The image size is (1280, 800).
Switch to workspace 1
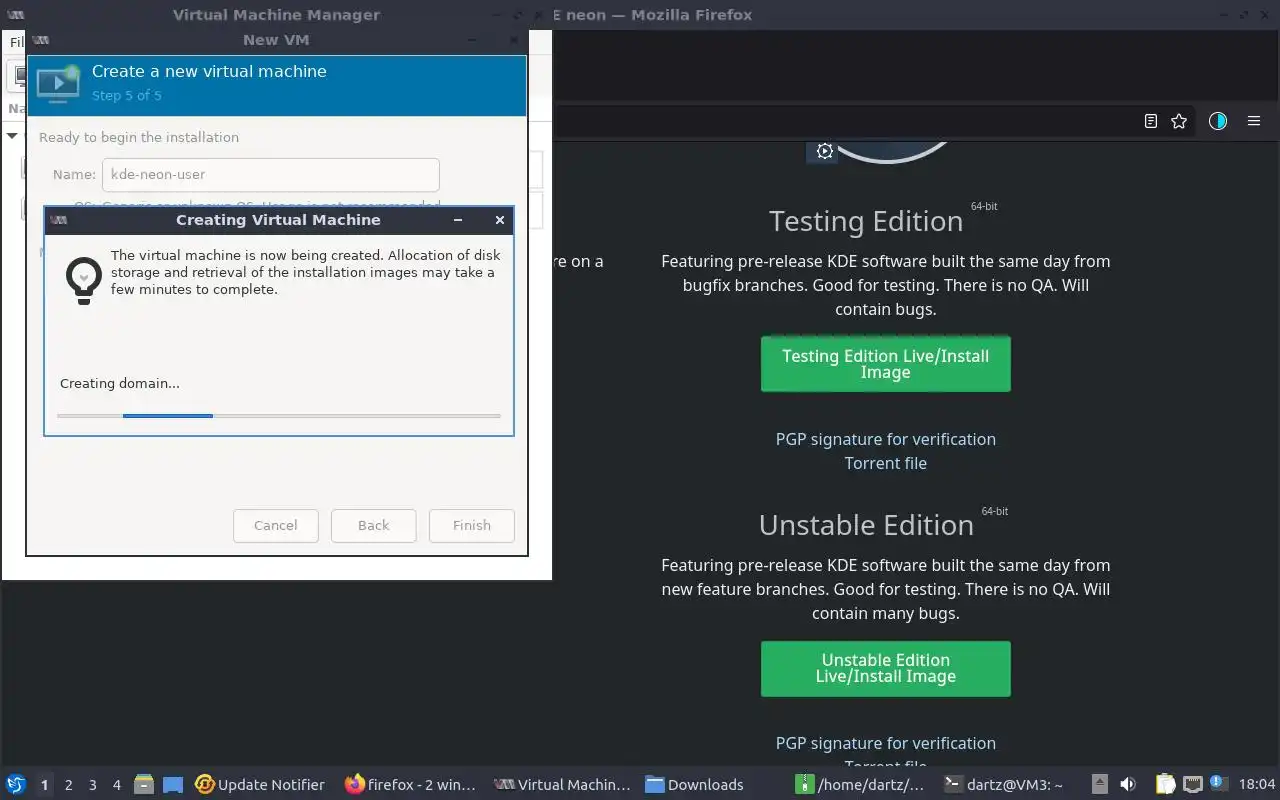(44, 785)
